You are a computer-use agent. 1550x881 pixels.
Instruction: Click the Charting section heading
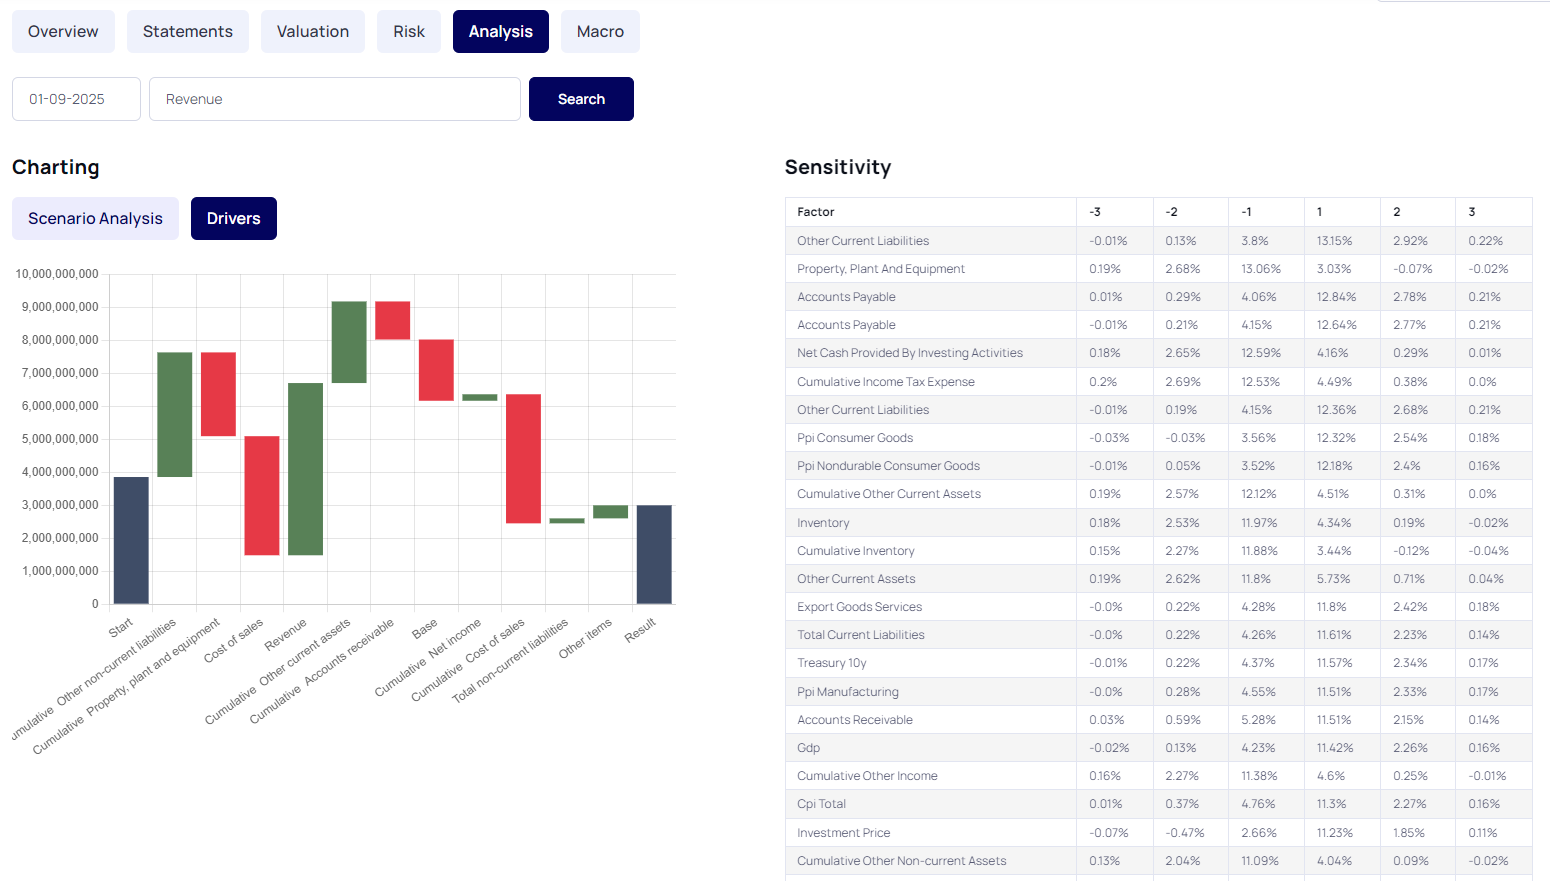coord(56,167)
